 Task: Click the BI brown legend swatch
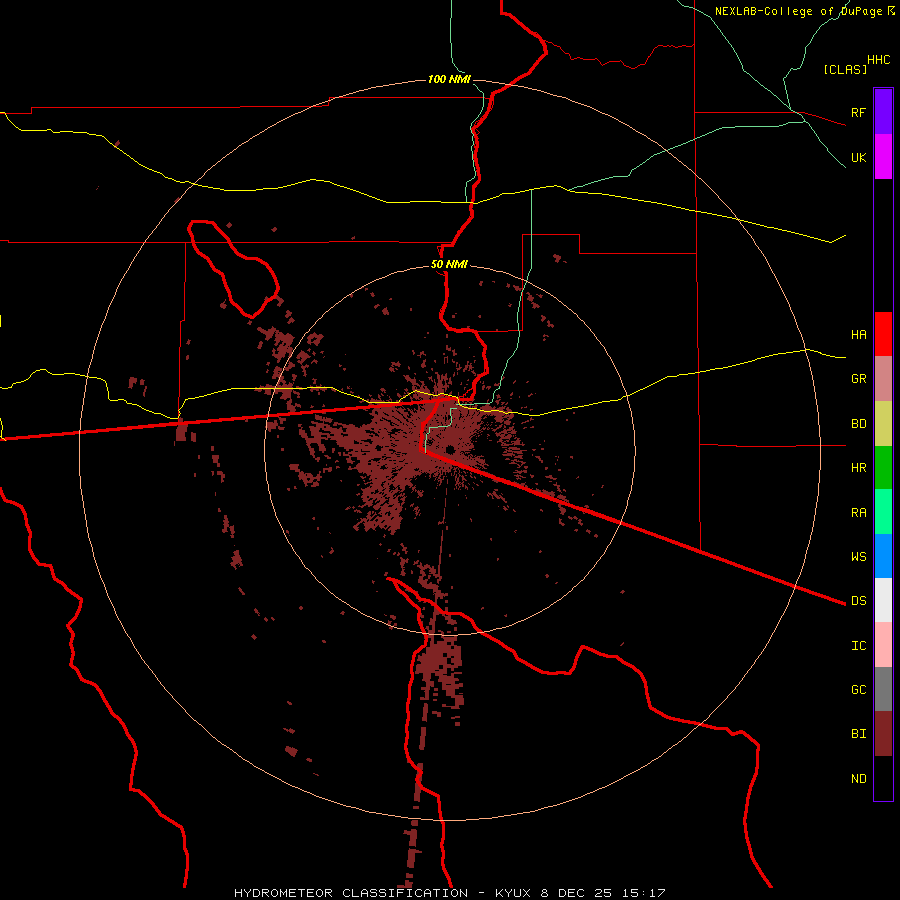[883, 734]
